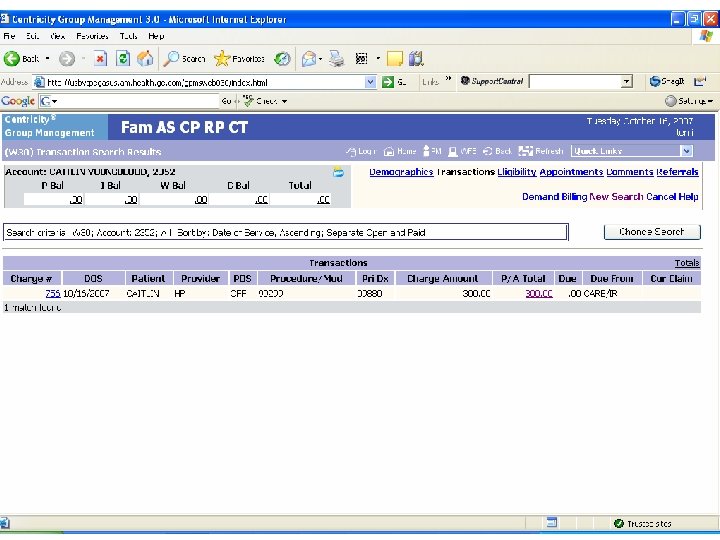The image size is (720, 540).
Task: Open the Favorites menu
Action: click(92, 36)
